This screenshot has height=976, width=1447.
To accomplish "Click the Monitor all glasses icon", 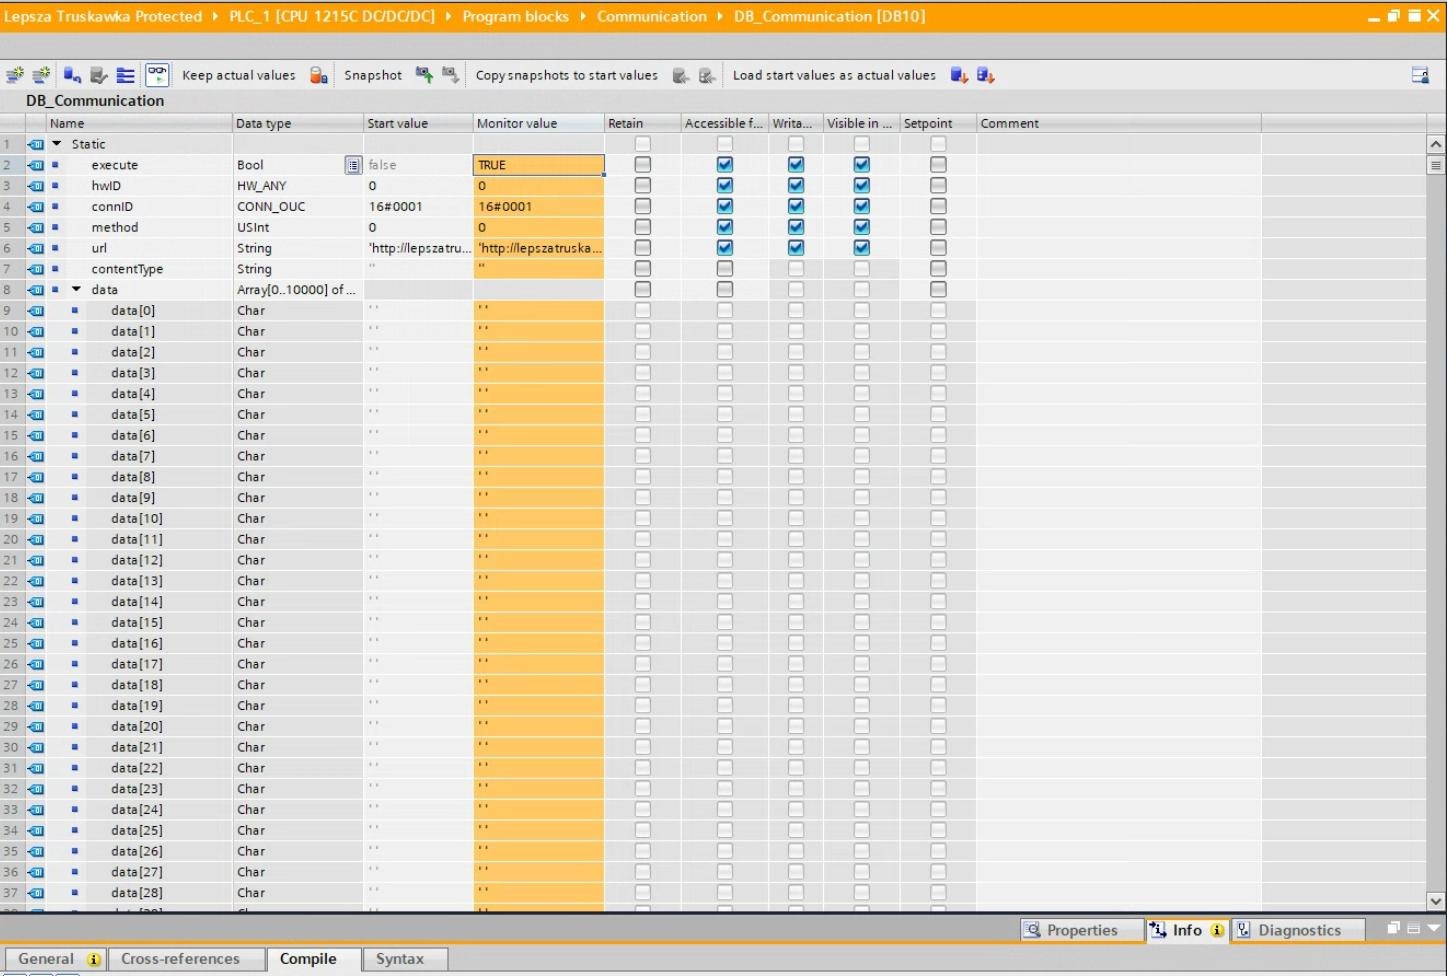I will pos(157,75).
